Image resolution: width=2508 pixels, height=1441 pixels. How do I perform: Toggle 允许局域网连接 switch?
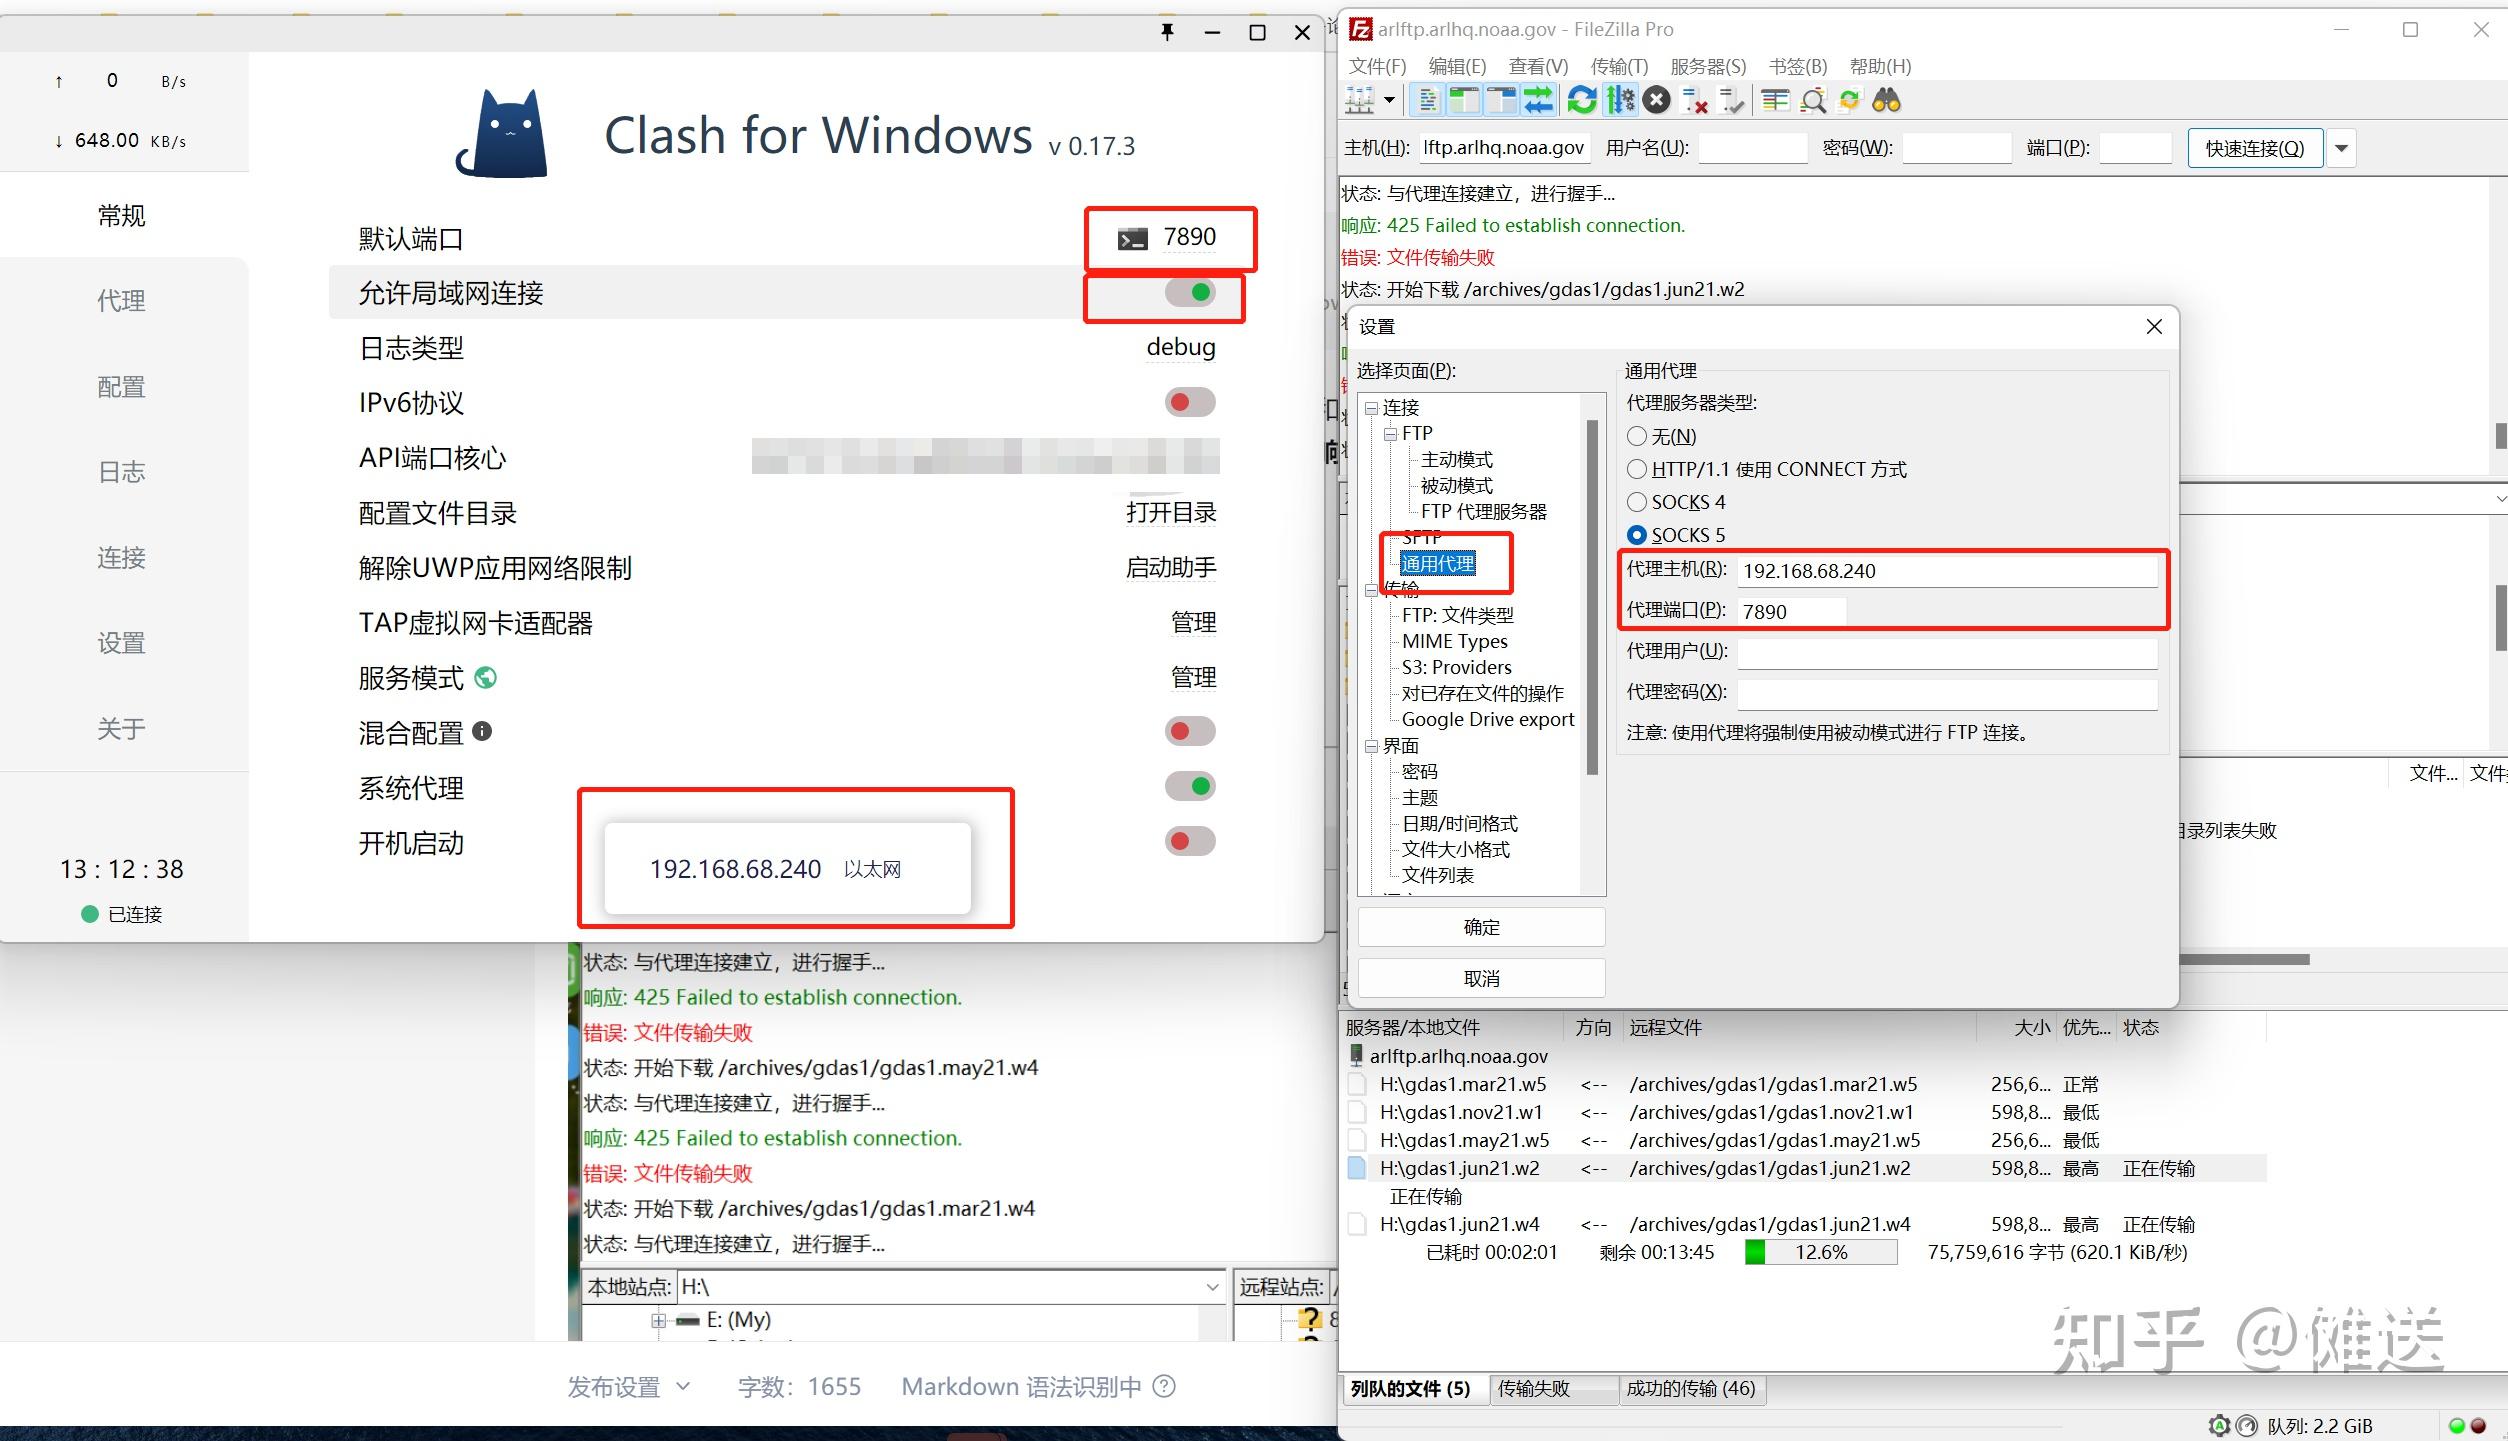point(1190,292)
